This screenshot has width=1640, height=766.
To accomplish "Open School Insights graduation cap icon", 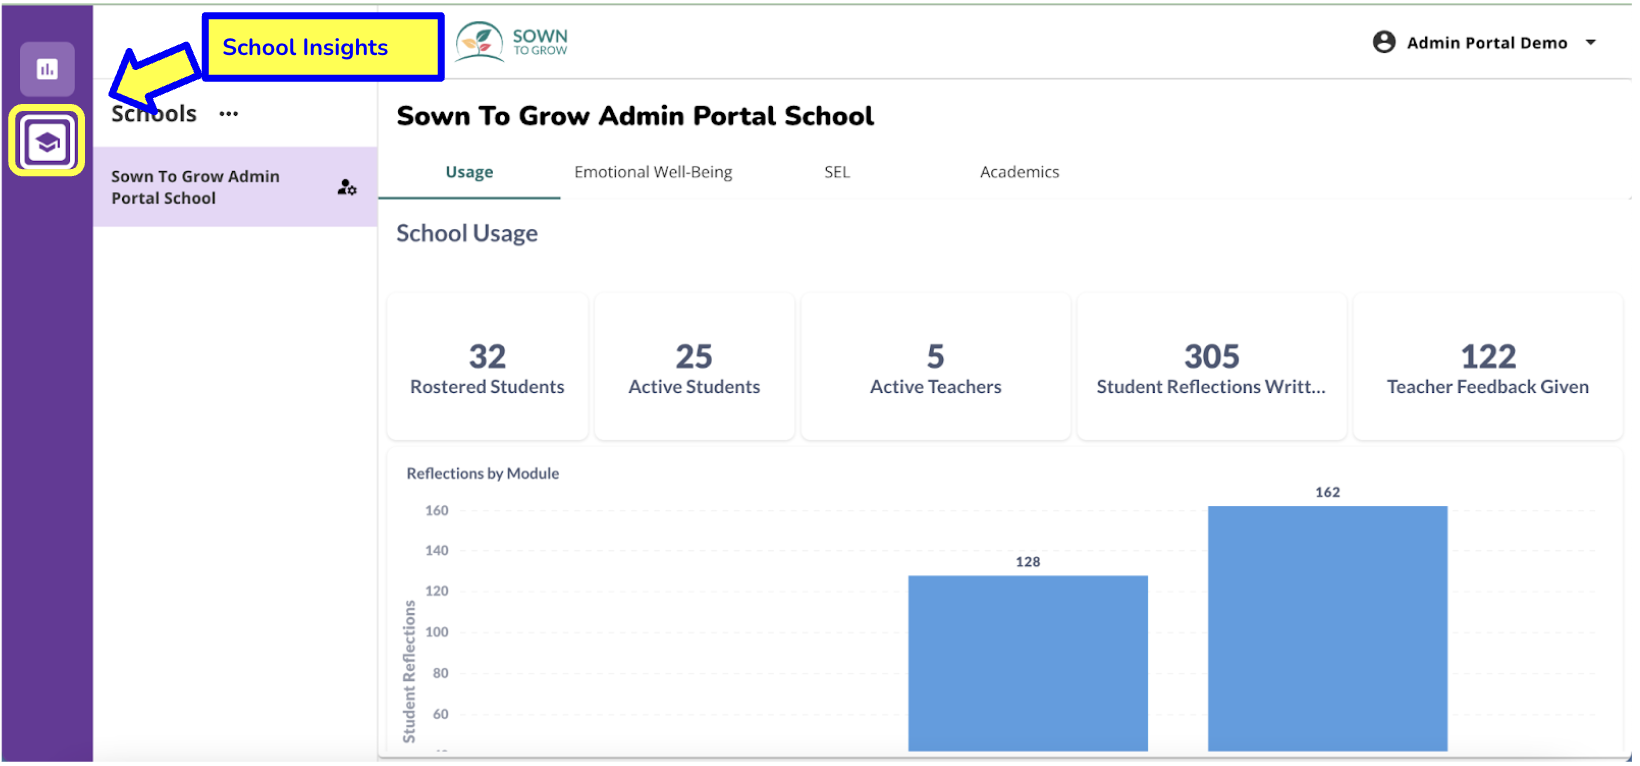I will (47, 141).
